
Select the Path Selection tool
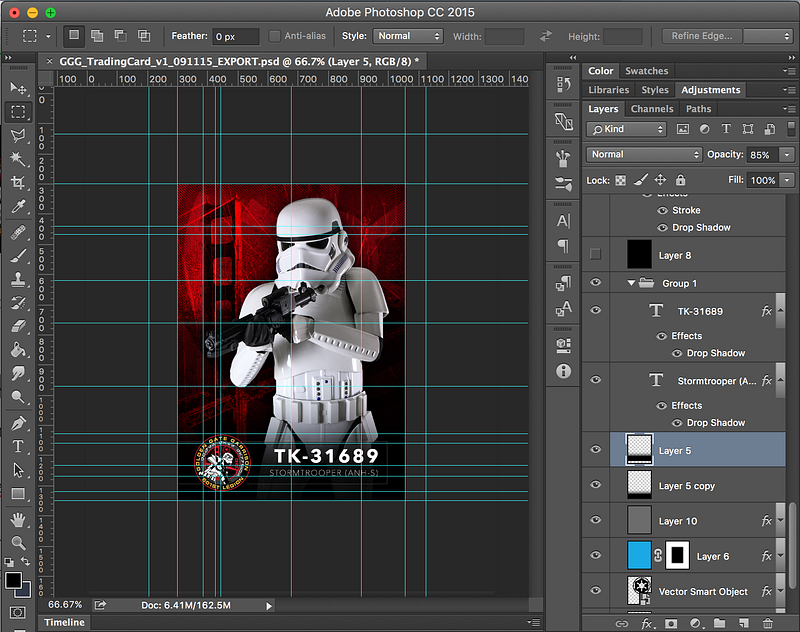[18, 470]
